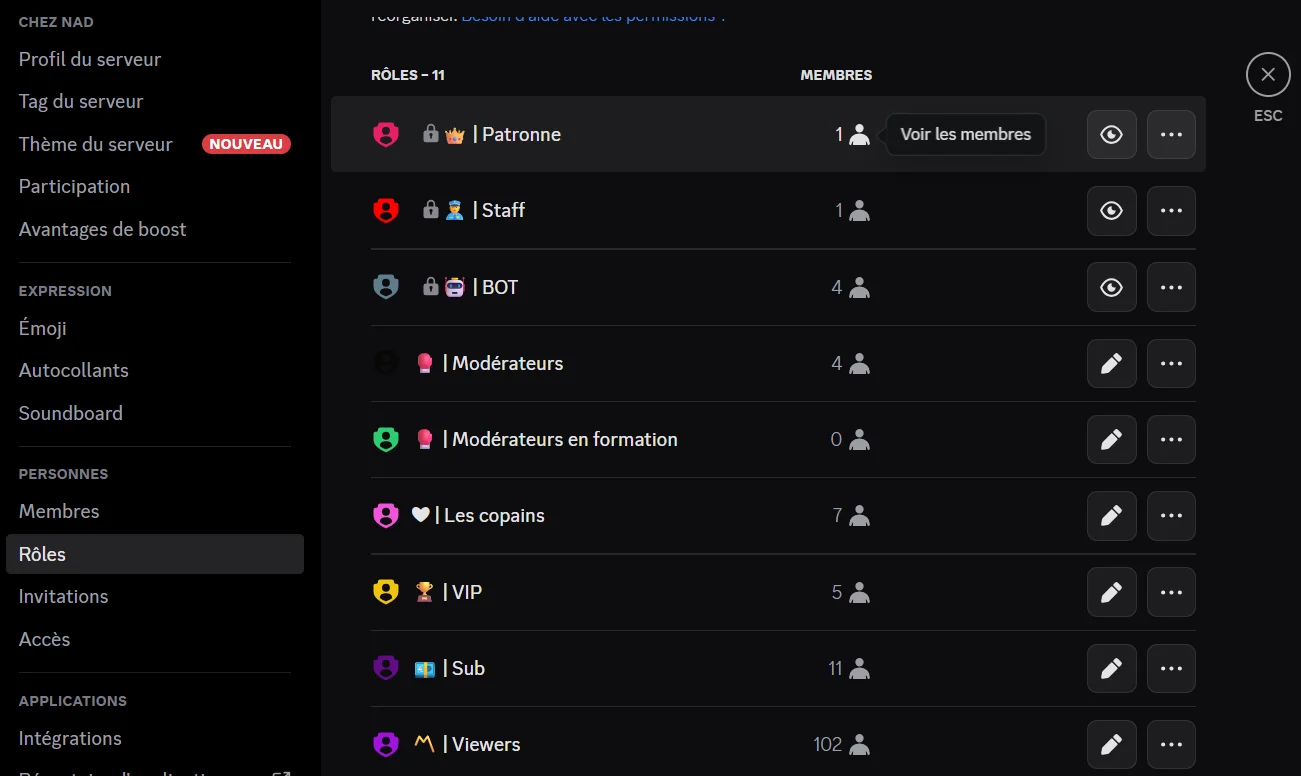
Task: Open three-dots menu for Modérateurs en formation
Action: click(1171, 439)
